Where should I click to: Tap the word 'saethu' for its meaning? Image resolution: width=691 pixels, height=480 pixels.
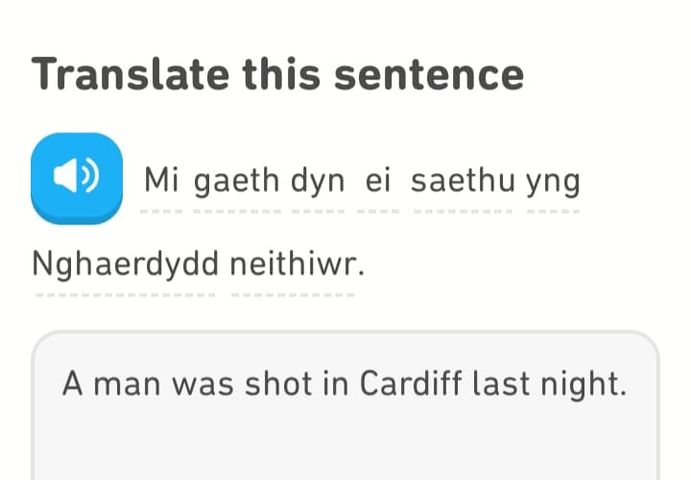(x=463, y=181)
